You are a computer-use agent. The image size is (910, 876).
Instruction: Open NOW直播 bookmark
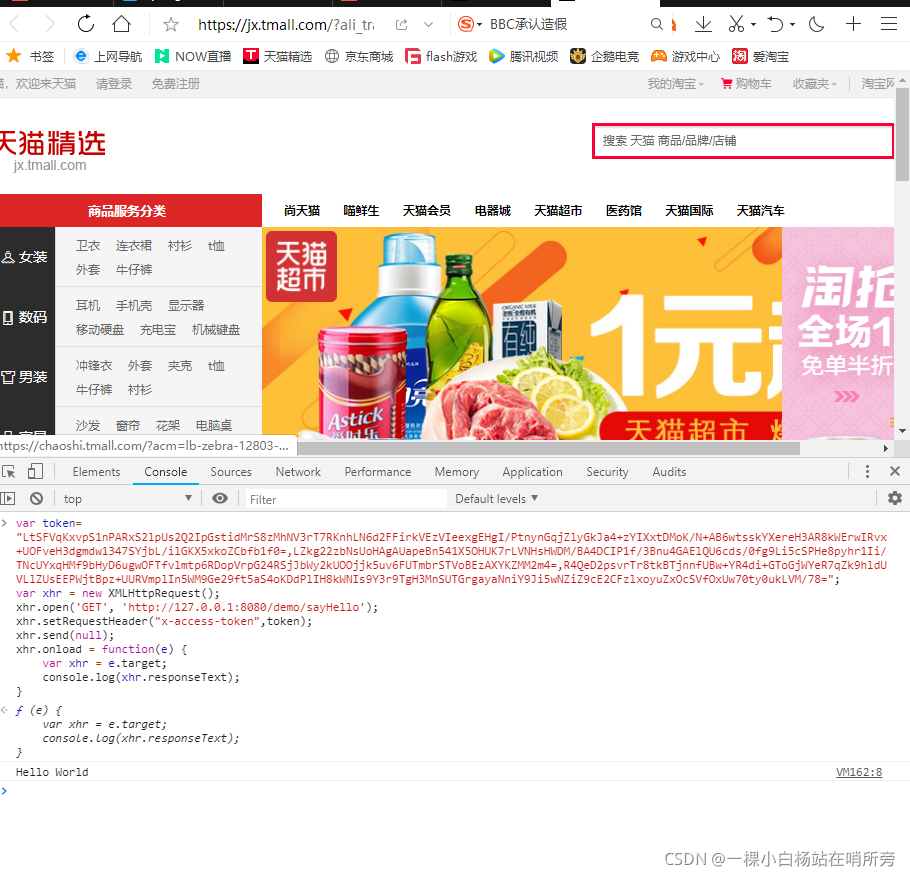pos(193,56)
